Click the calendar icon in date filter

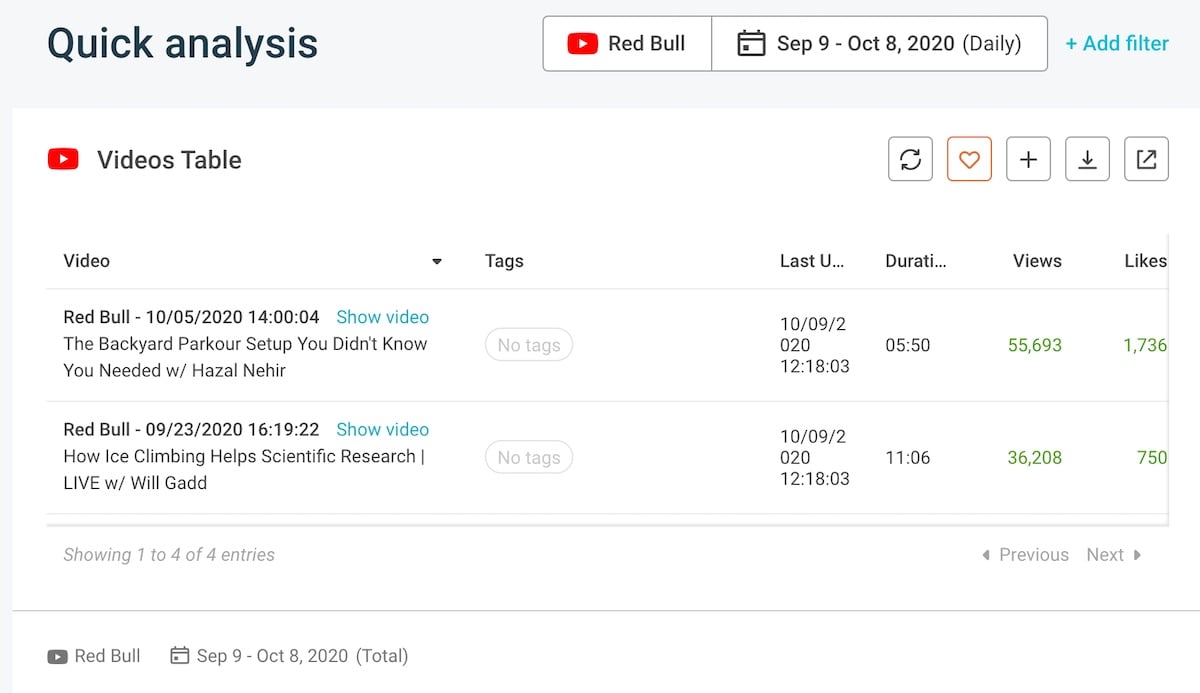coord(751,44)
